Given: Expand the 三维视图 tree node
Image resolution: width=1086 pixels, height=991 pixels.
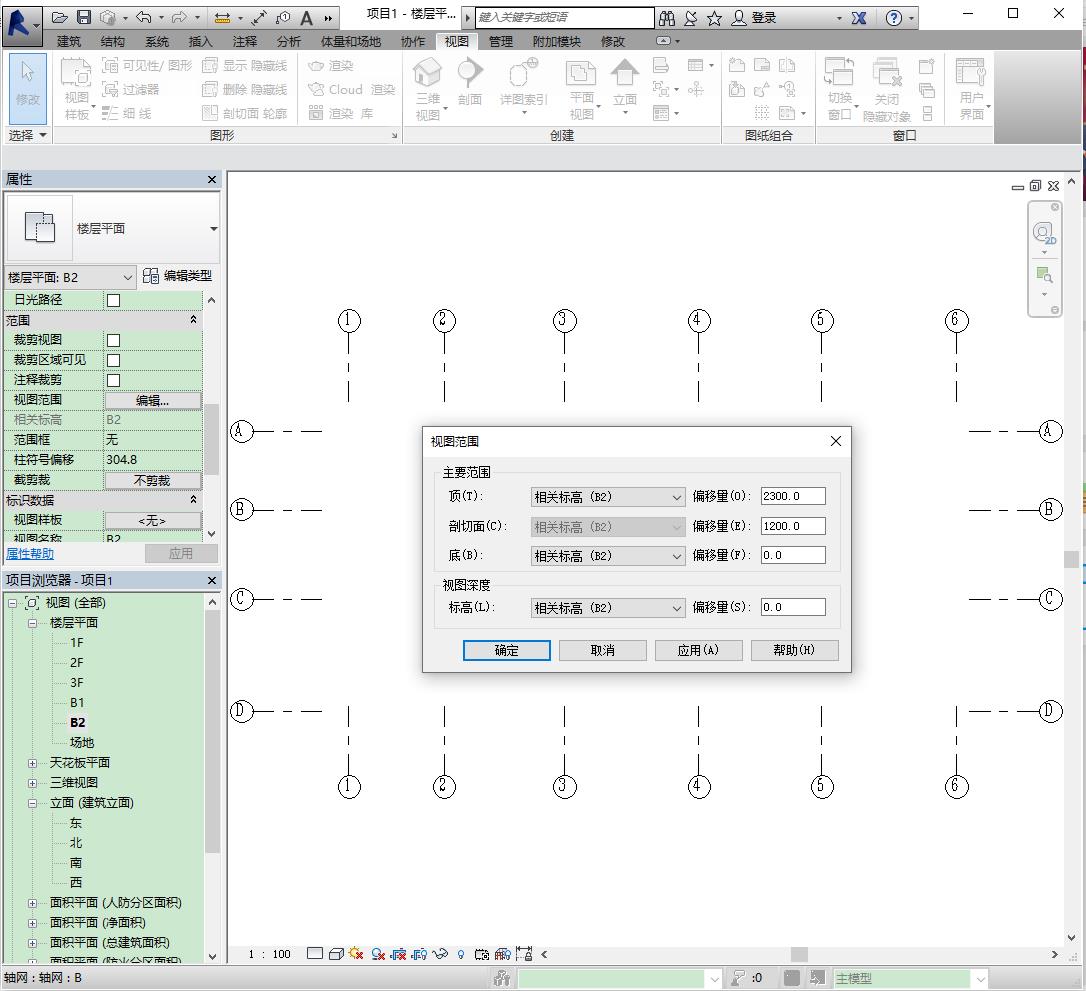Looking at the screenshot, I should click(33, 783).
